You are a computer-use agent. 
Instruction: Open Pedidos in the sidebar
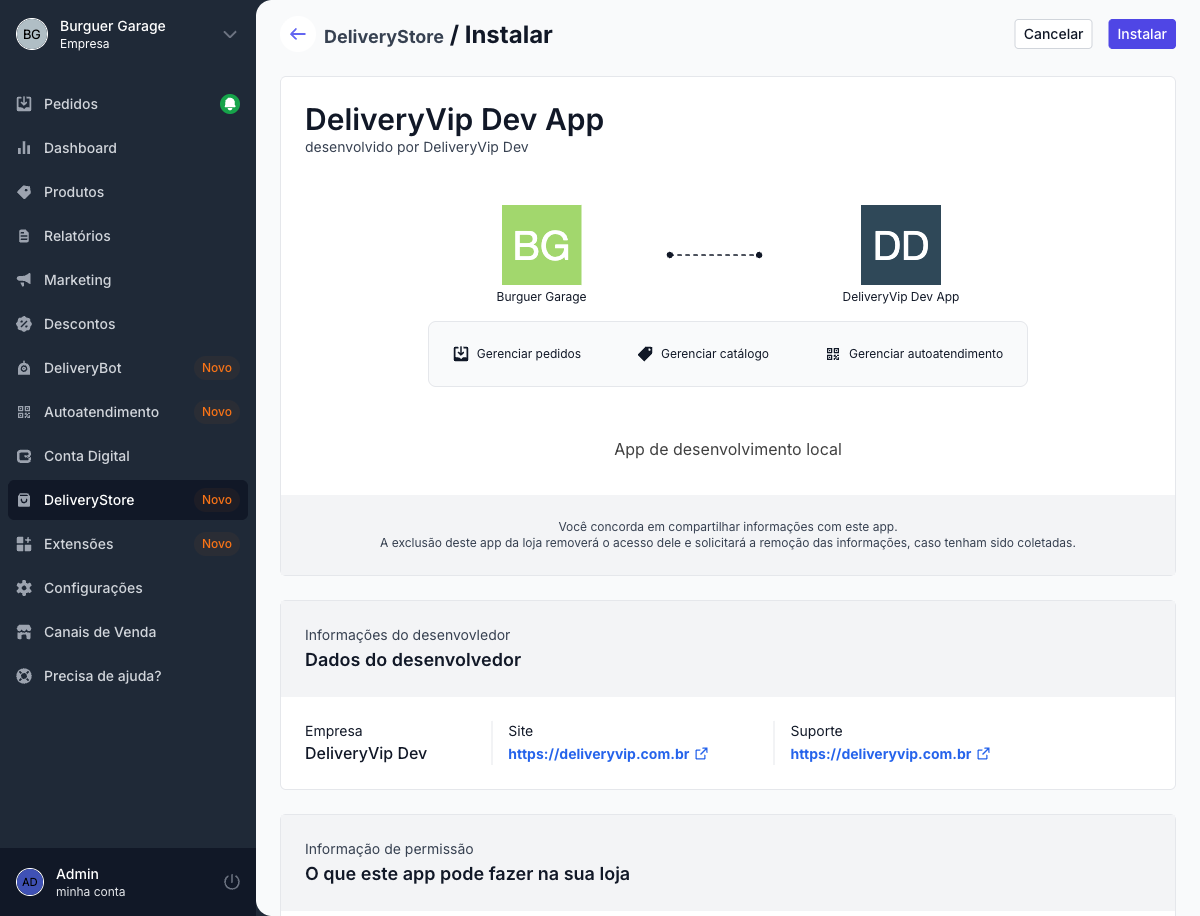[x=128, y=104]
